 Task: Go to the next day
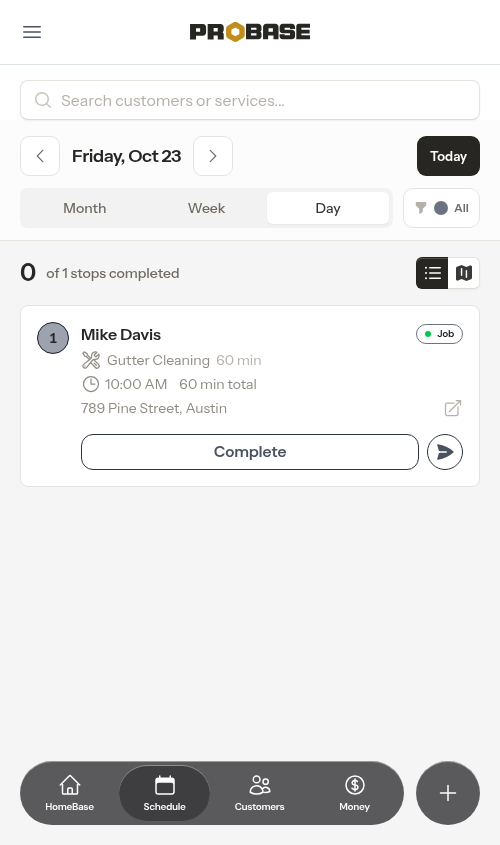coord(213,156)
